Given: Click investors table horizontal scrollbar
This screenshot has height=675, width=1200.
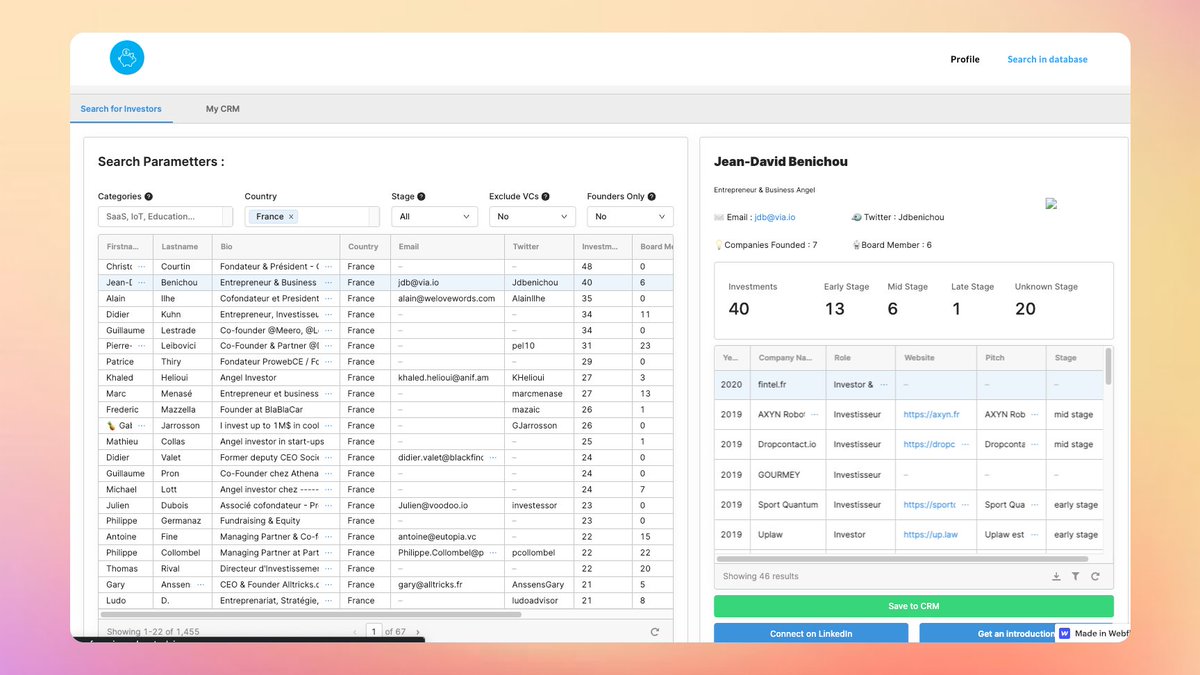Looking at the screenshot, I should tap(313, 614).
